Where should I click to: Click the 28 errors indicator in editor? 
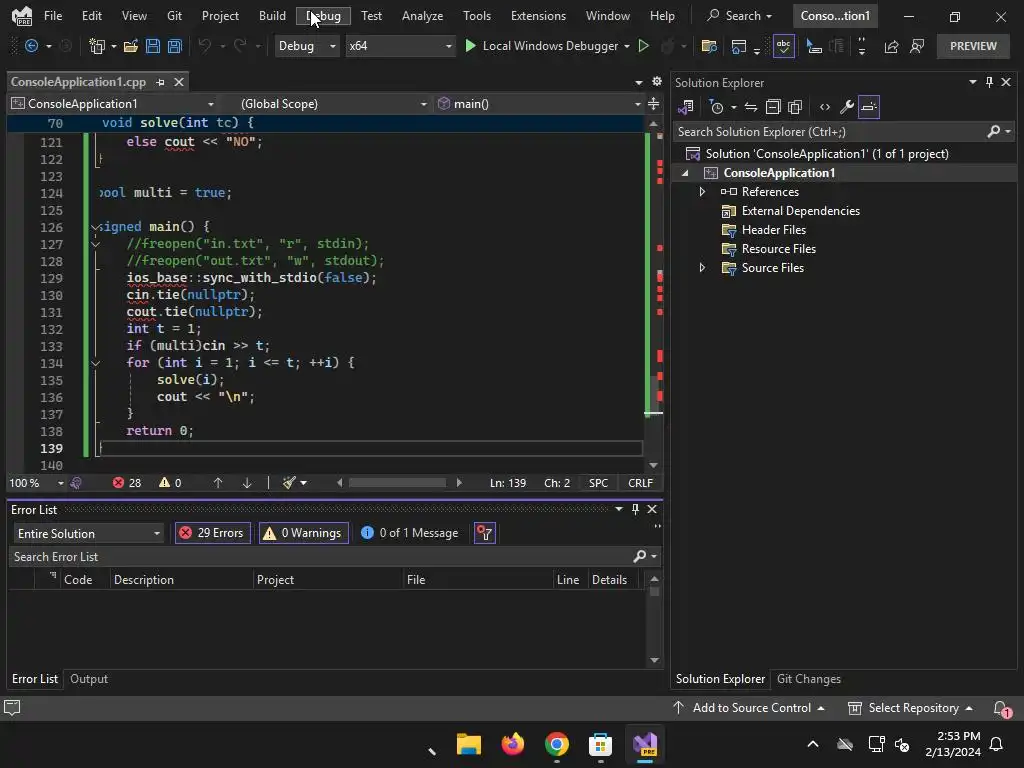click(x=127, y=483)
